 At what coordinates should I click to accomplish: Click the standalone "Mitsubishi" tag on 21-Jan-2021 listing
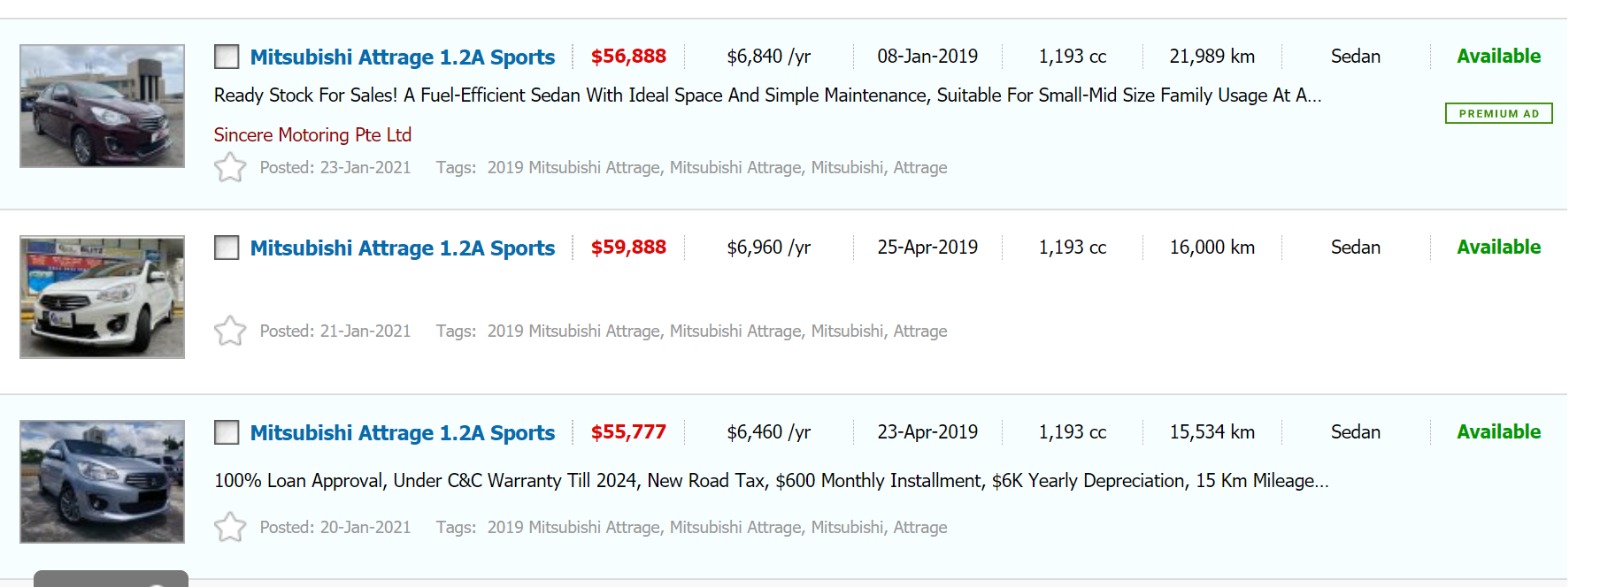[x=847, y=331]
